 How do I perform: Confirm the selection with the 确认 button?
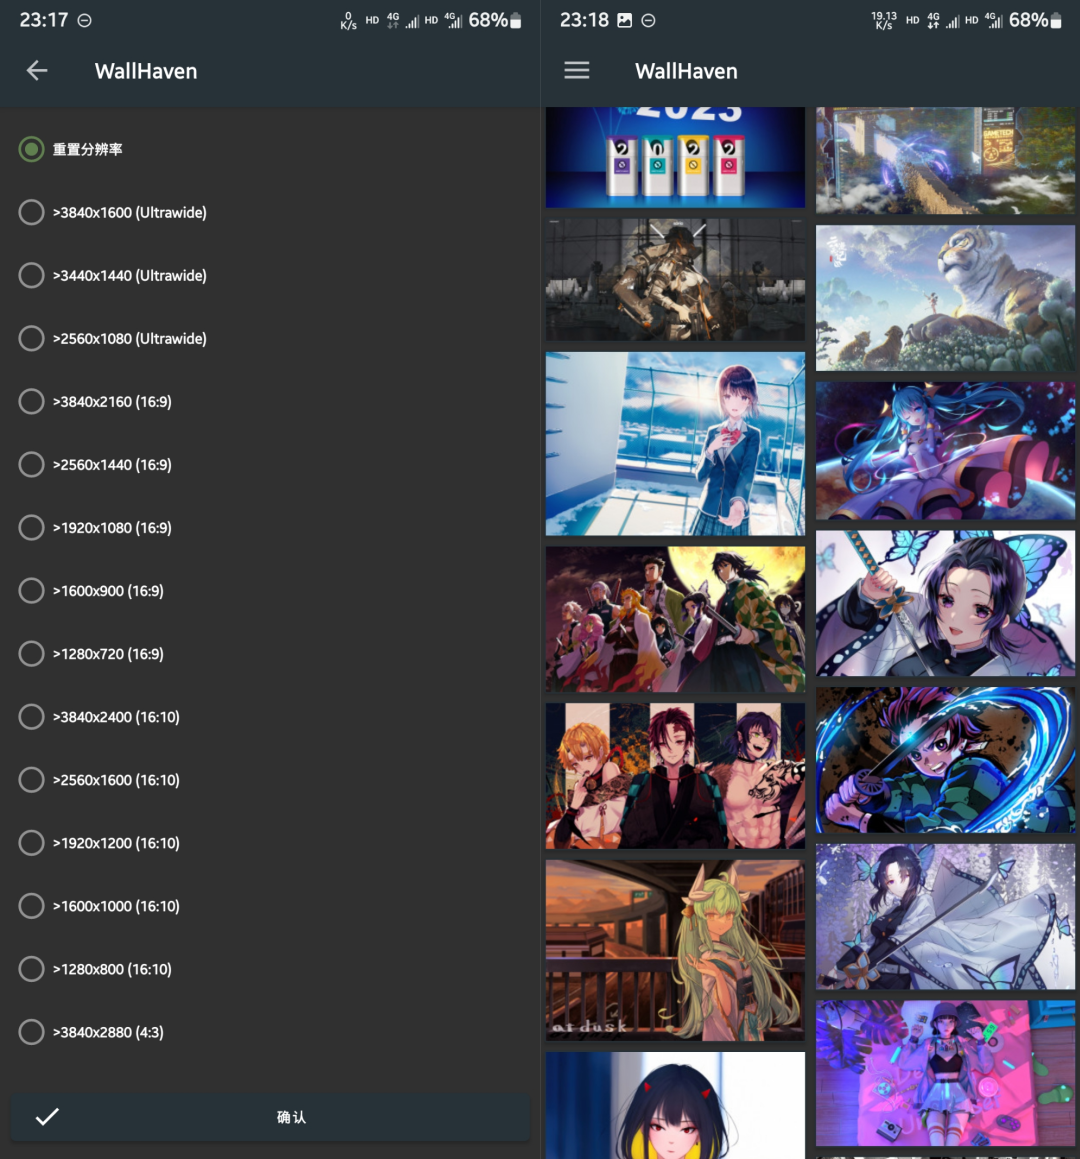(x=270, y=1117)
